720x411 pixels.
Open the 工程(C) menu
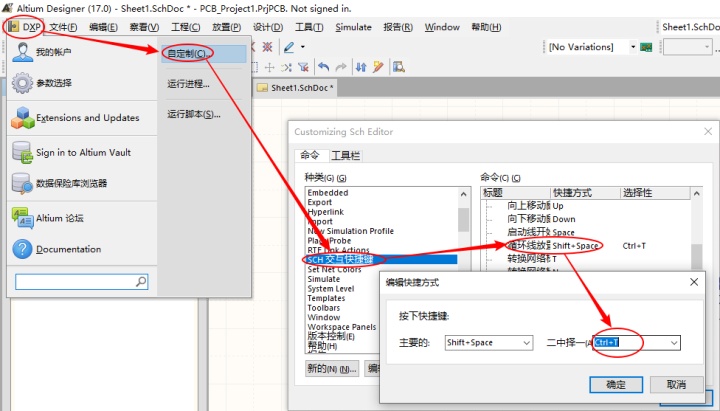pyautogui.click(x=186, y=27)
